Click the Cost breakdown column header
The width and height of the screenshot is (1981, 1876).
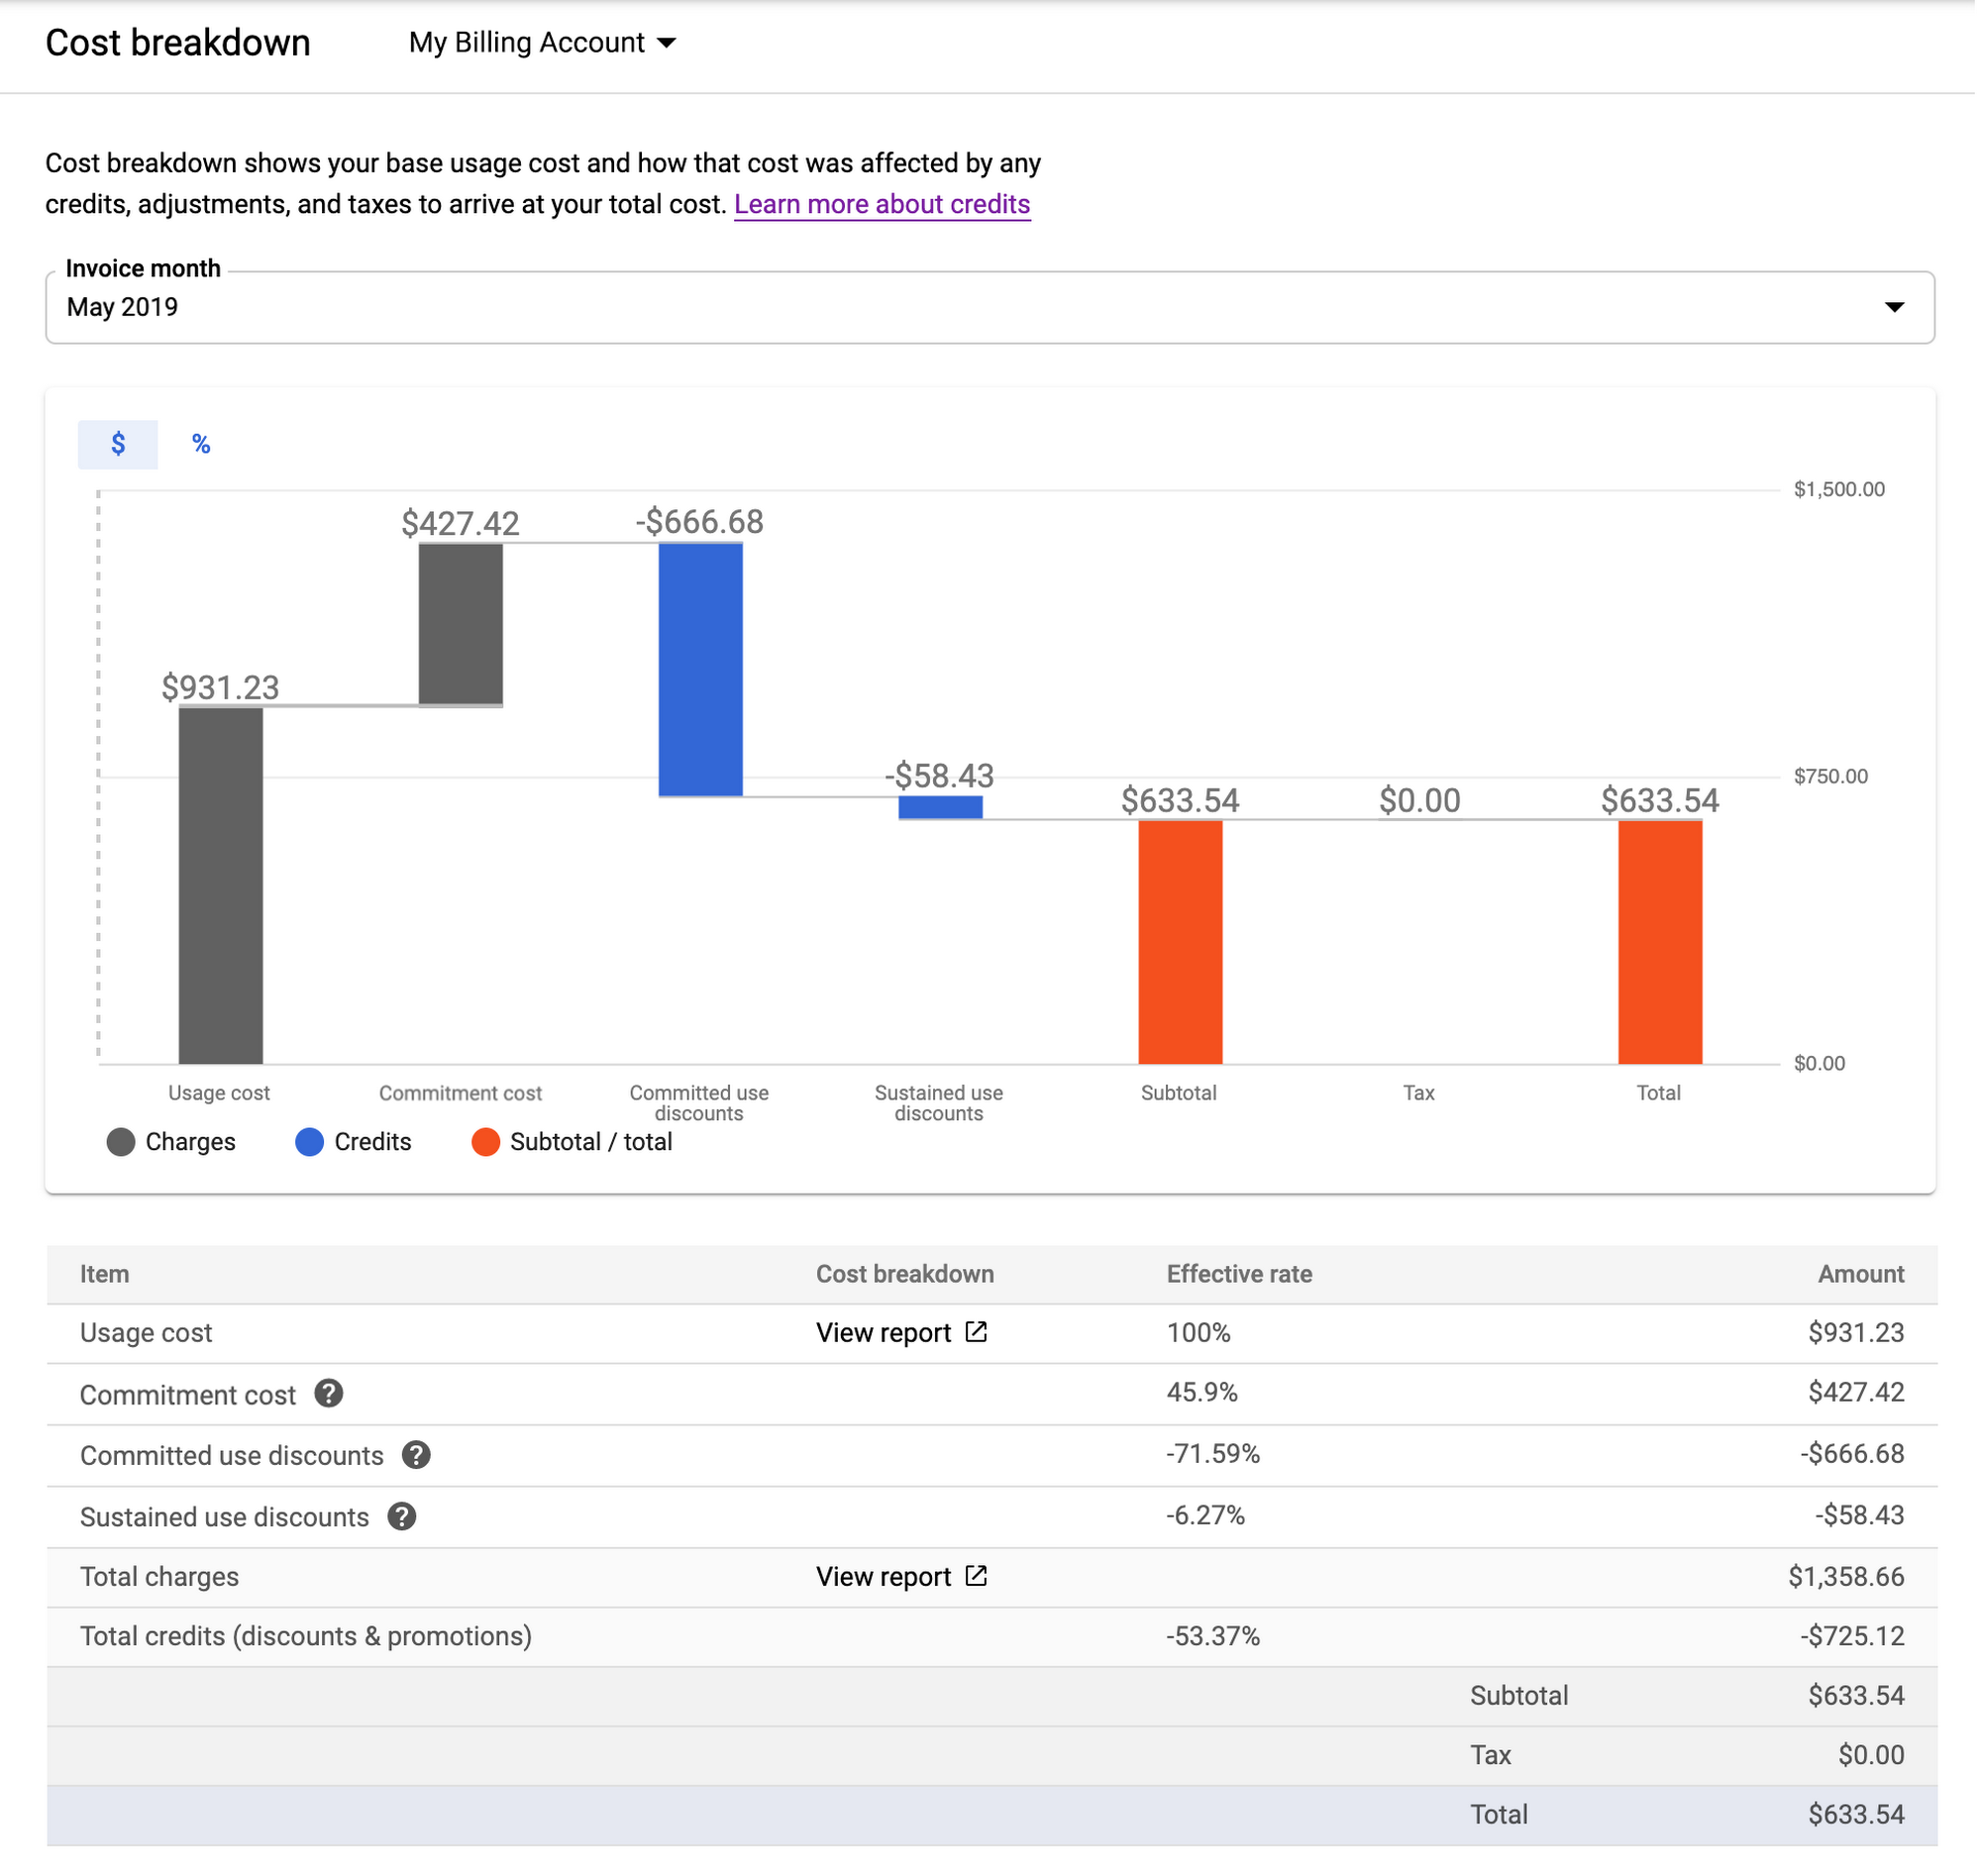tap(907, 1277)
